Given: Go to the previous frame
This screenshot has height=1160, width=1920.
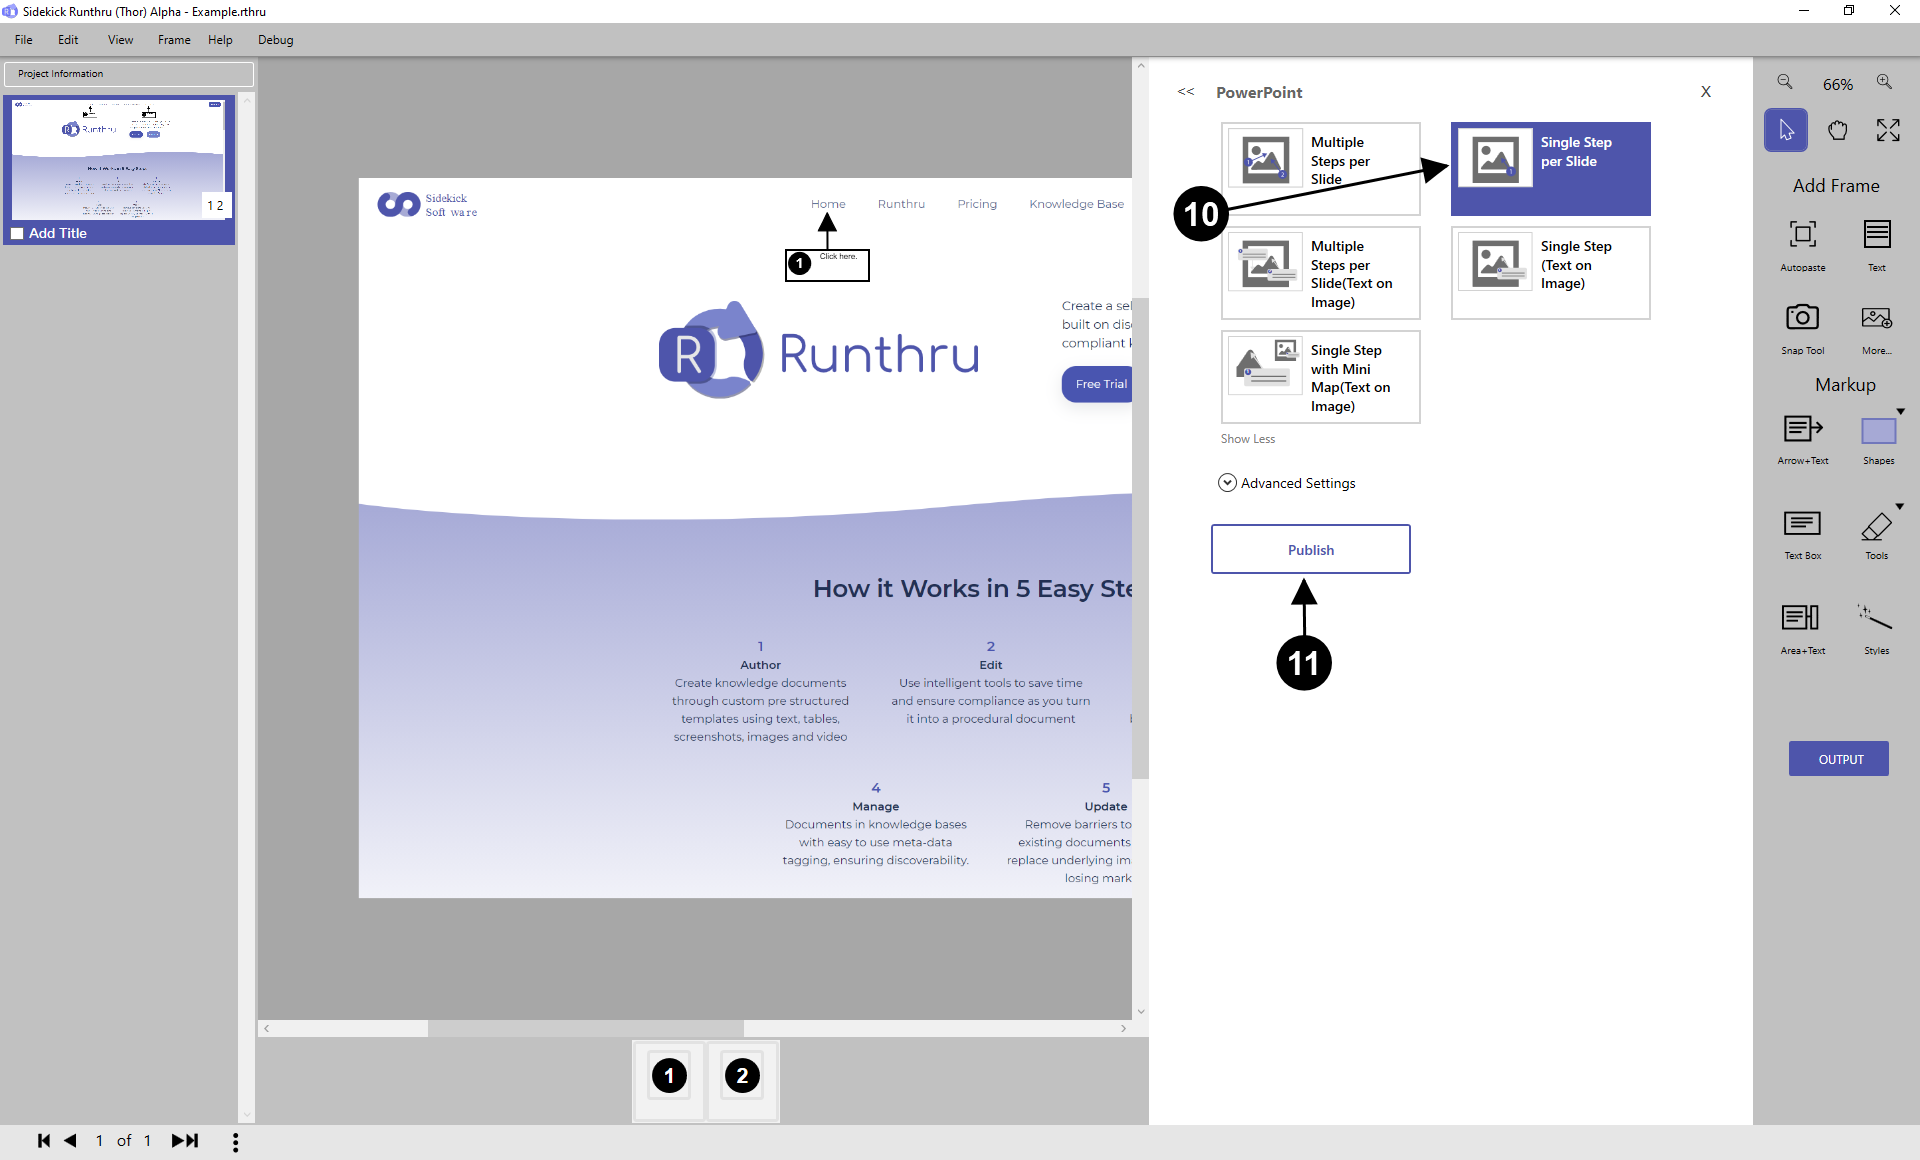Looking at the screenshot, I should [x=70, y=1140].
